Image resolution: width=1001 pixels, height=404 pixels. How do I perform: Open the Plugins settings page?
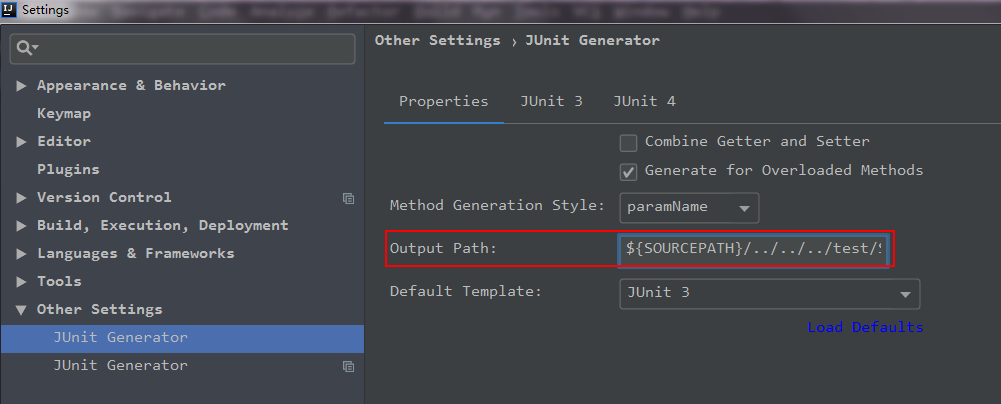(68, 170)
